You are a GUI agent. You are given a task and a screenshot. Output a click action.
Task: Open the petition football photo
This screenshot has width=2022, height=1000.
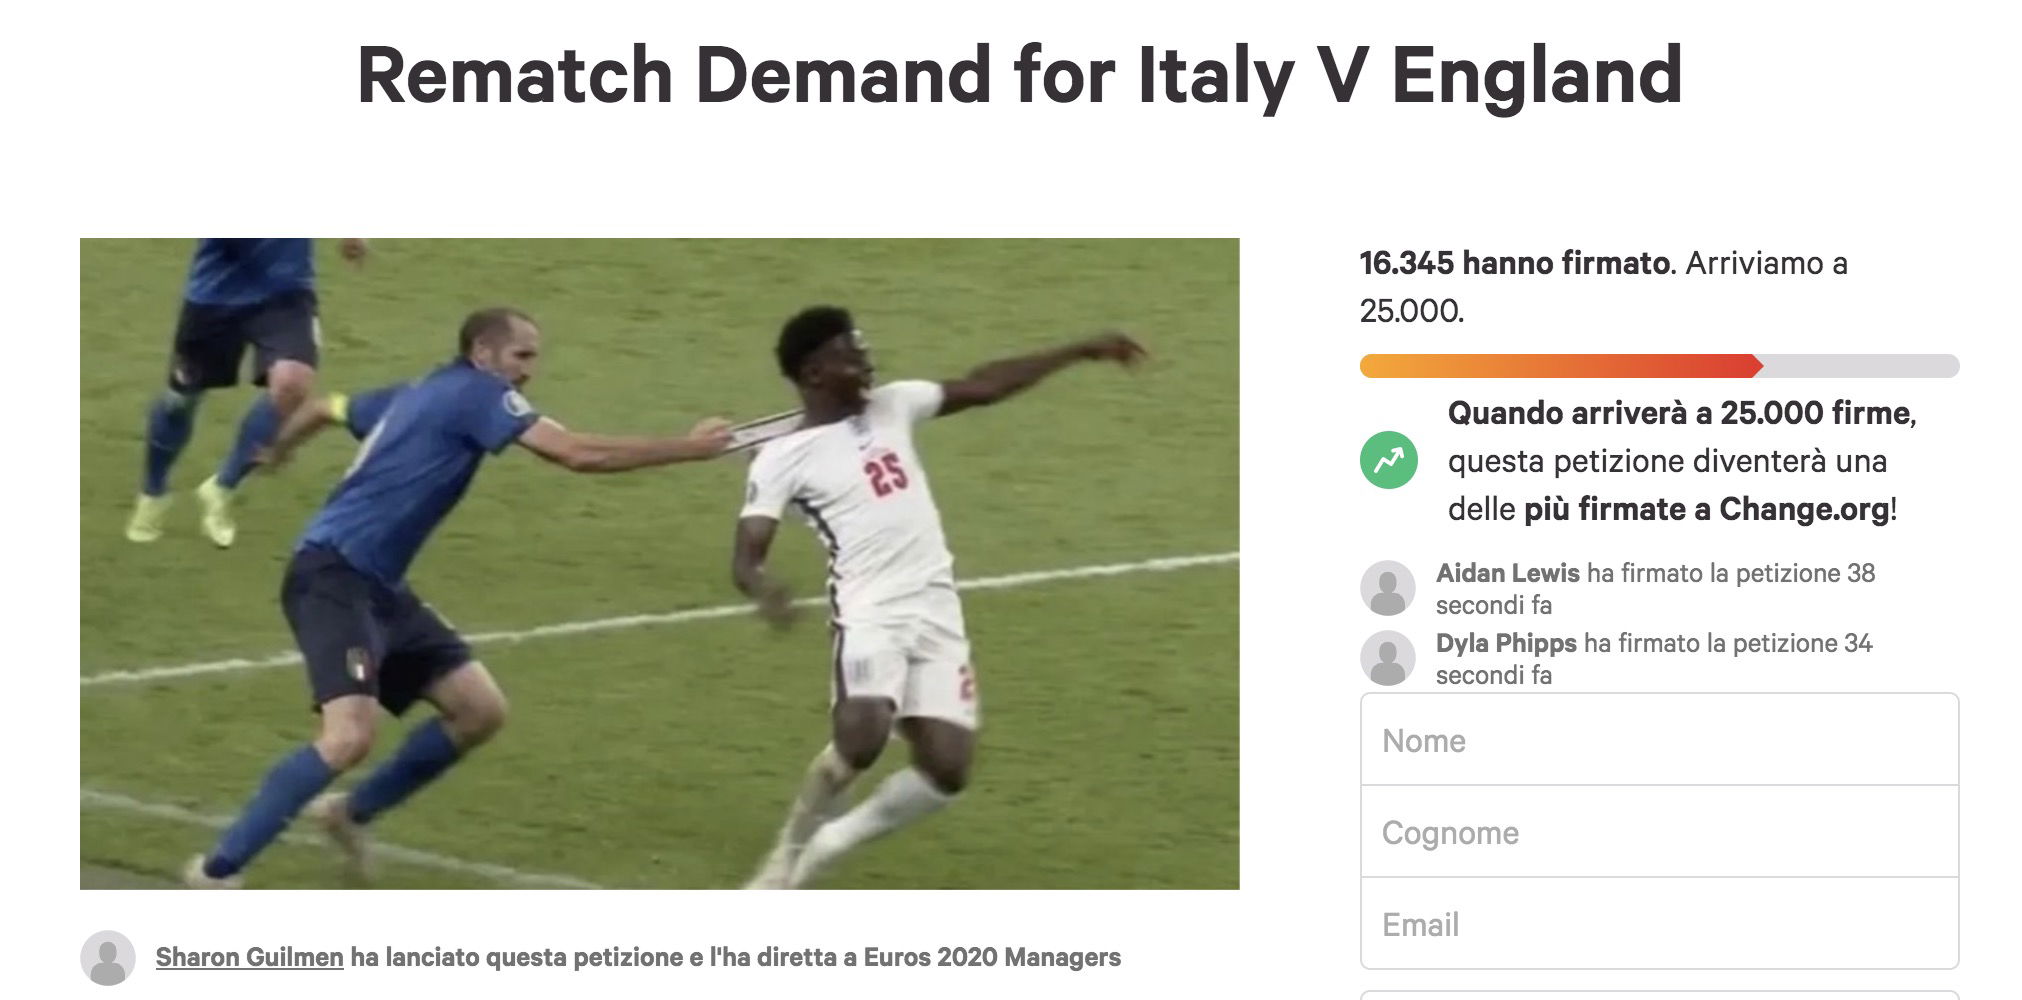tap(659, 563)
